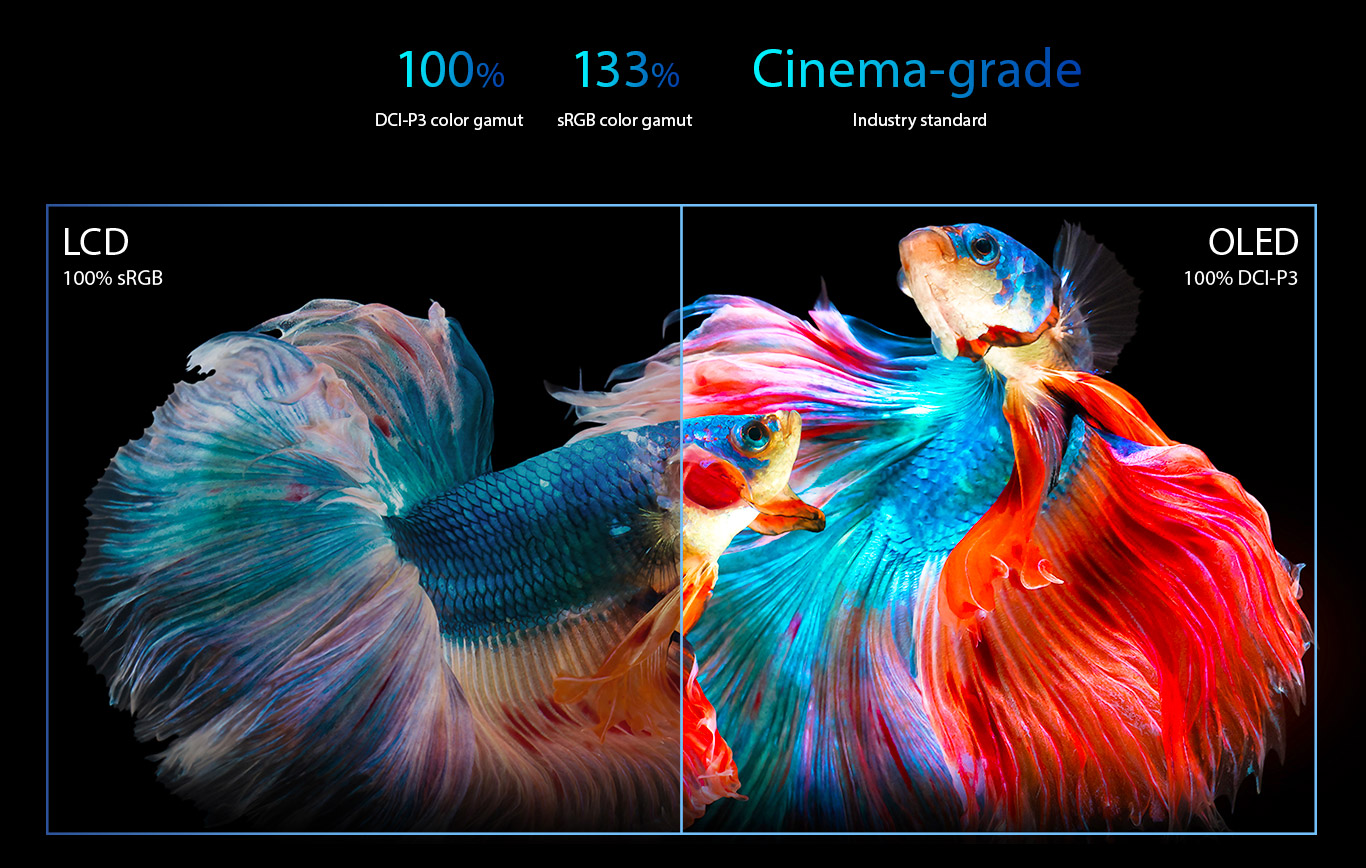1366x868 pixels.
Task: Click the "LCD" panel label
Action: click(96, 243)
